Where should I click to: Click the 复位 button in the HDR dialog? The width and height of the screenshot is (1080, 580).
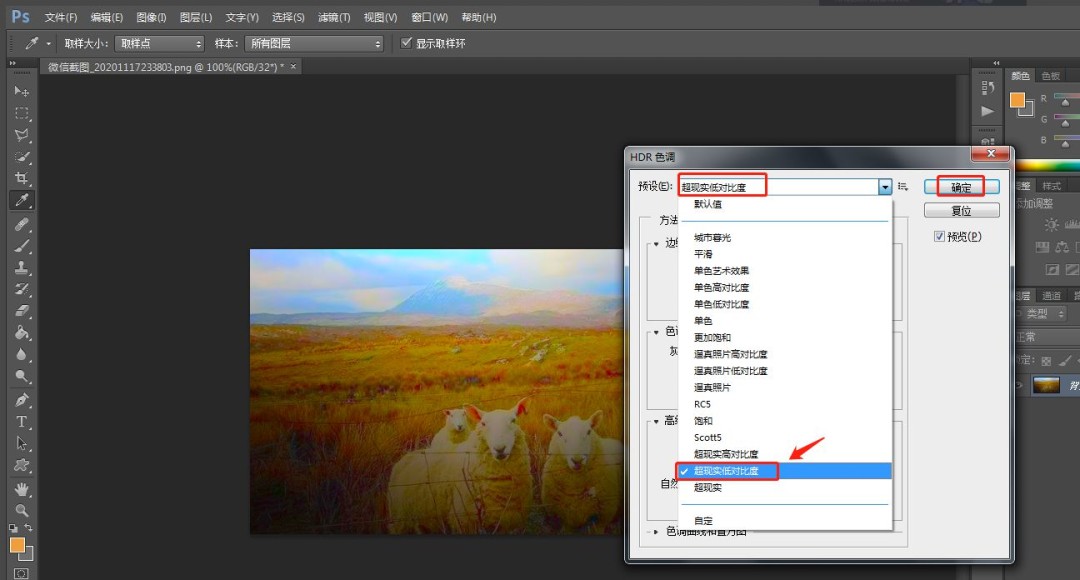click(x=961, y=211)
